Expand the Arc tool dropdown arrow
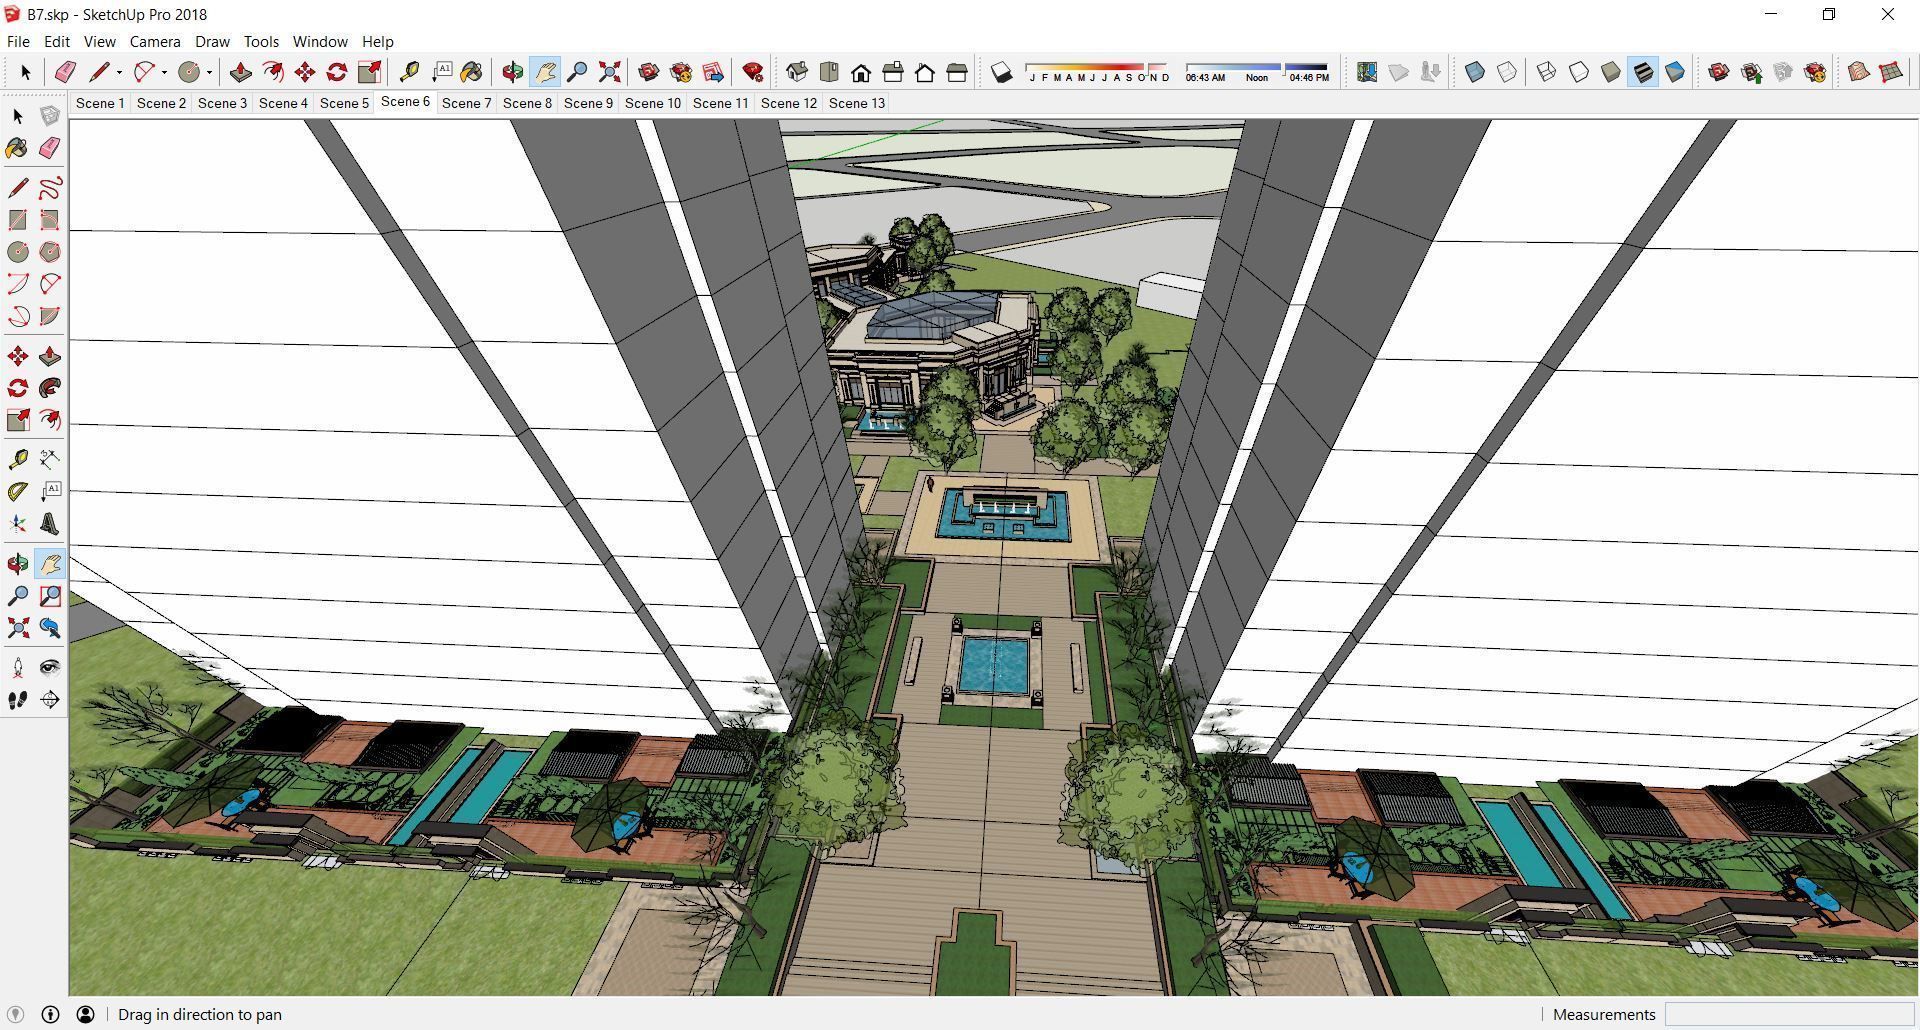Image resolution: width=1920 pixels, height=1030 pixels. [164, 72]
